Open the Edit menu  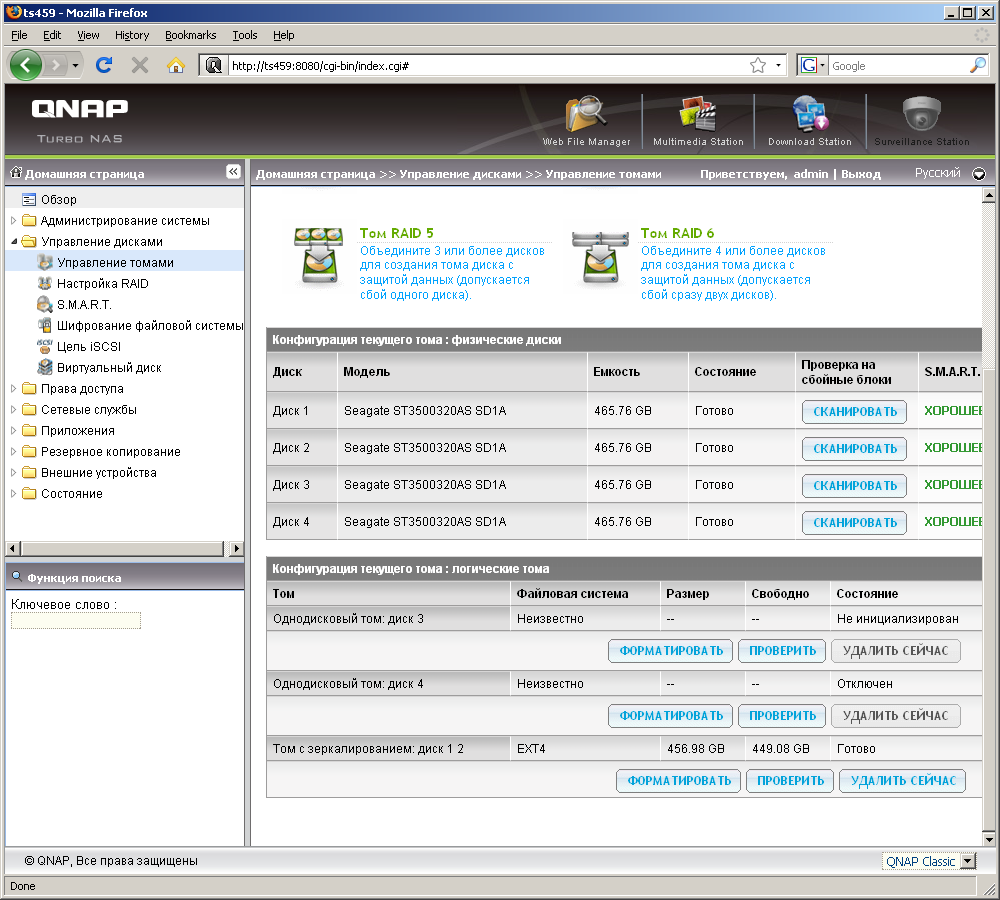point(52,35)
